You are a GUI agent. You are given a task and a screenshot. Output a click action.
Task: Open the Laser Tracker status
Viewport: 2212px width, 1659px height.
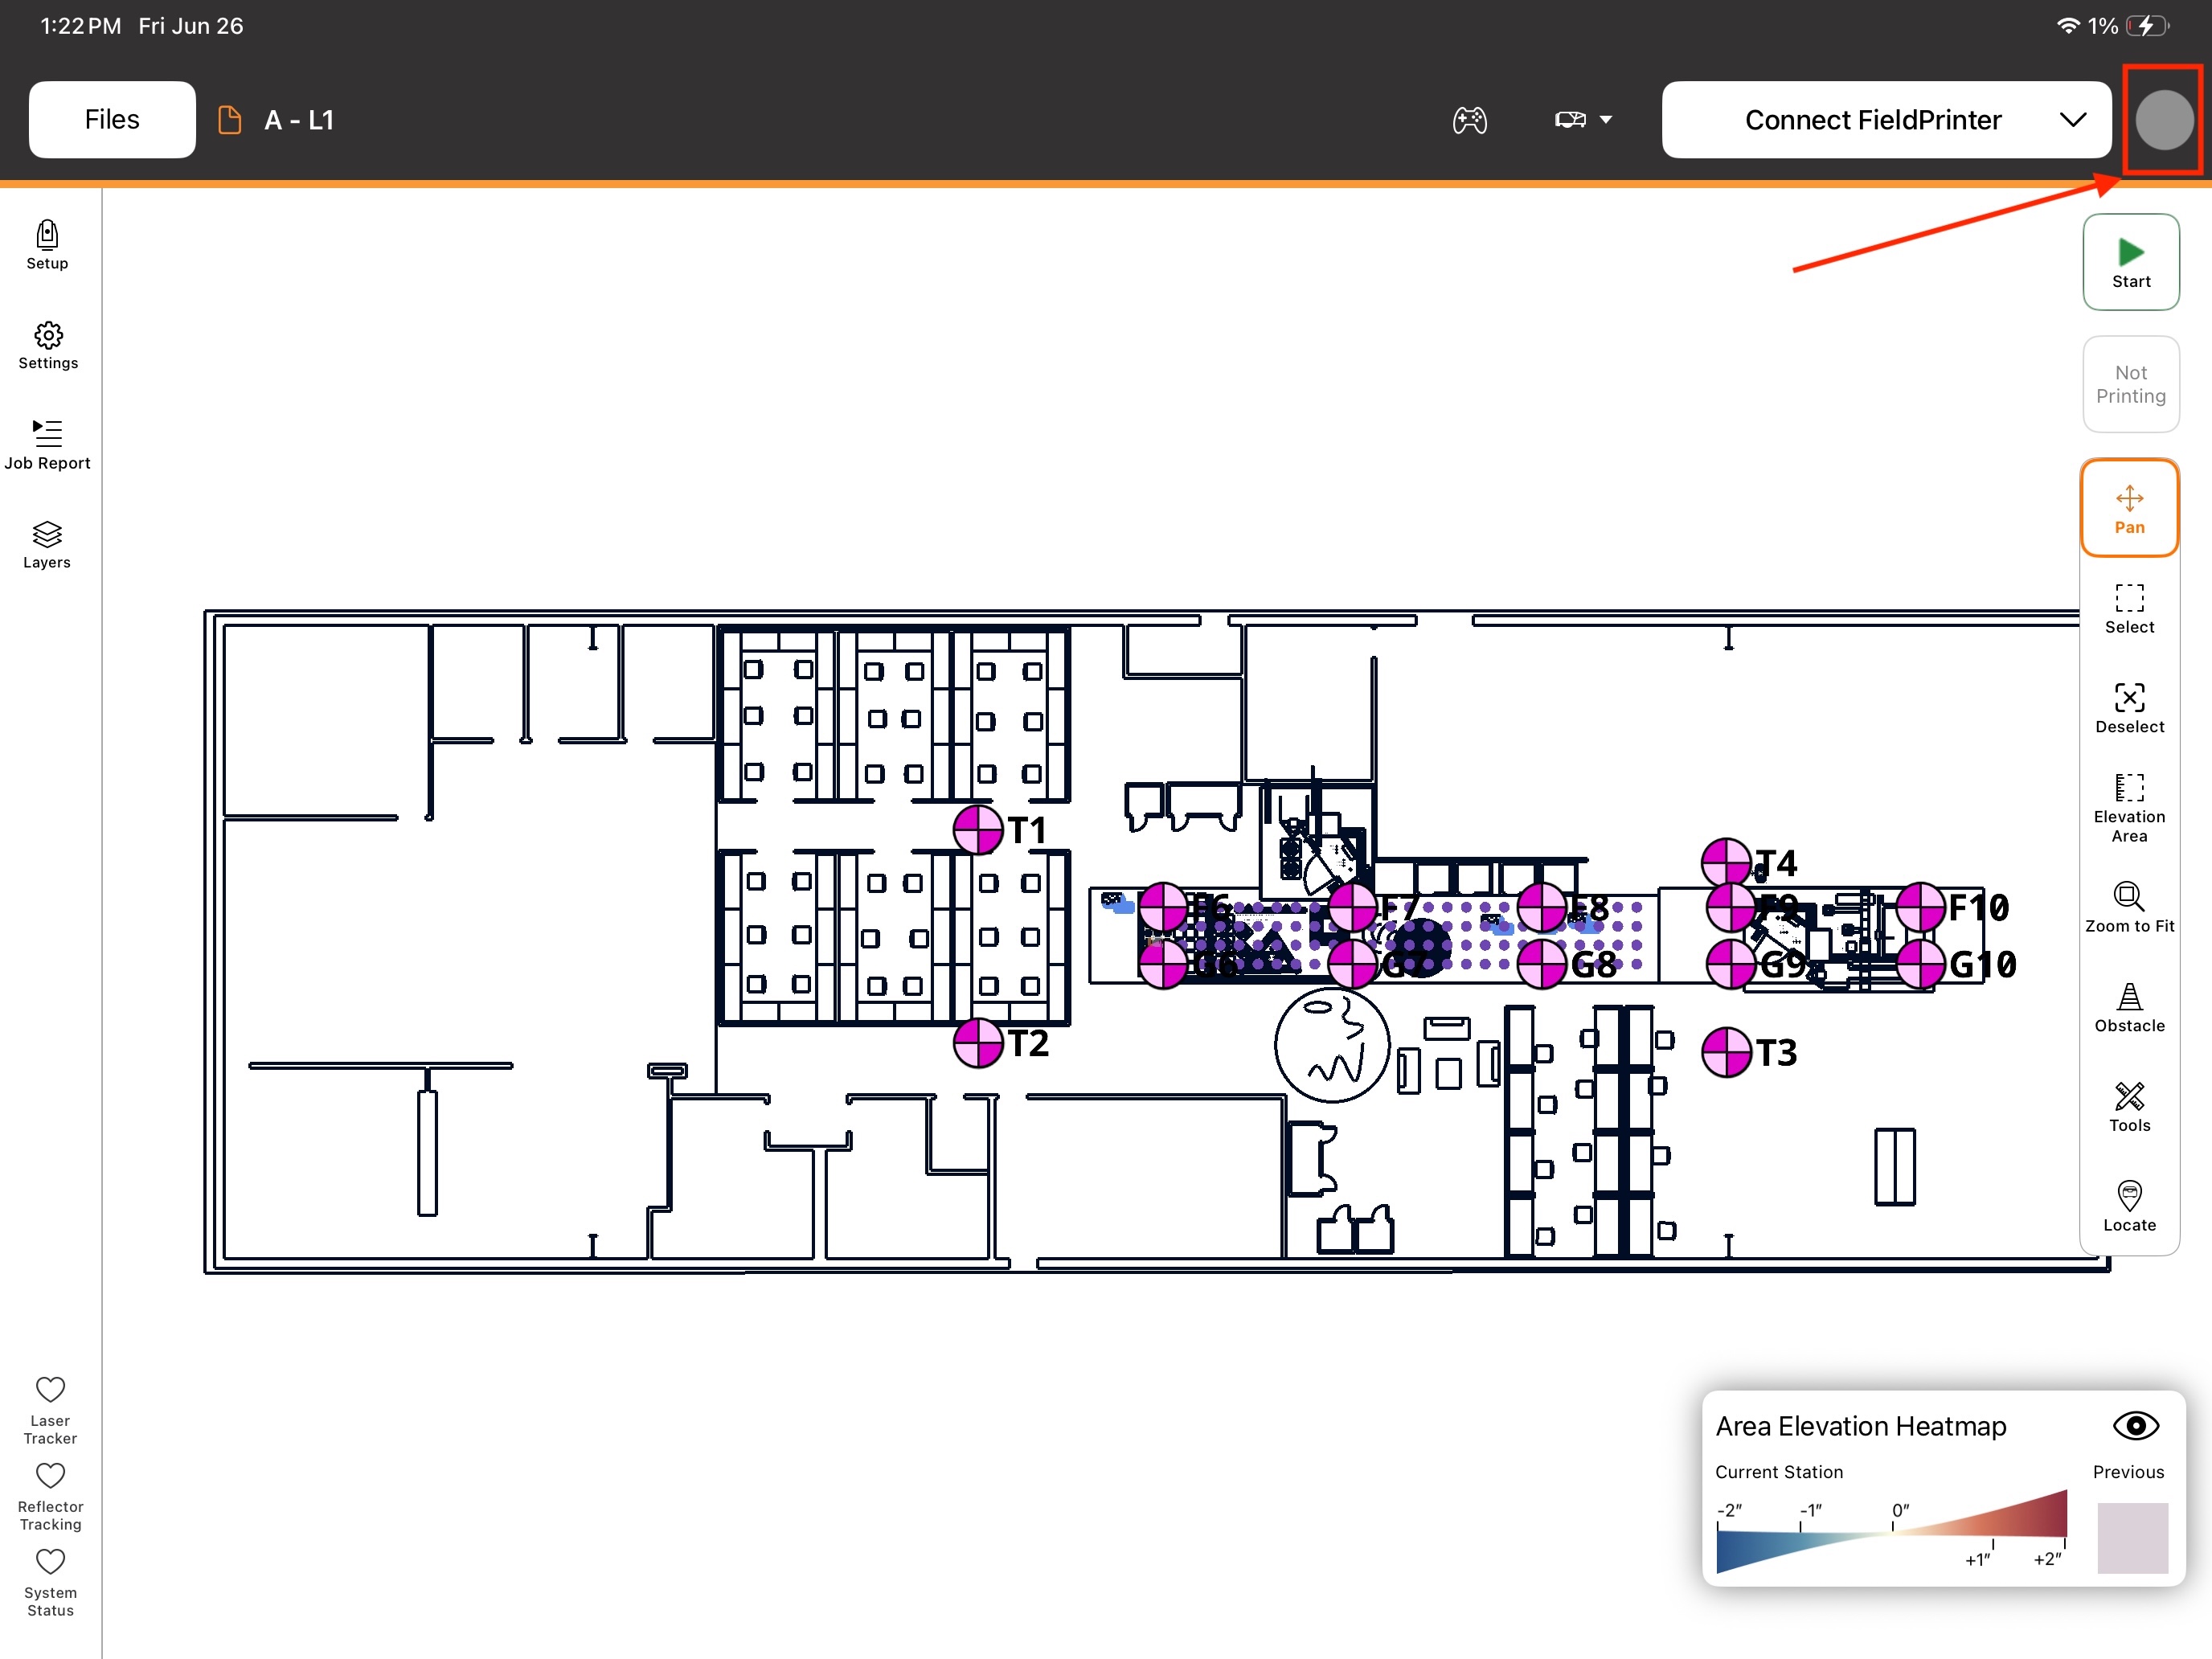point(50,1410)
